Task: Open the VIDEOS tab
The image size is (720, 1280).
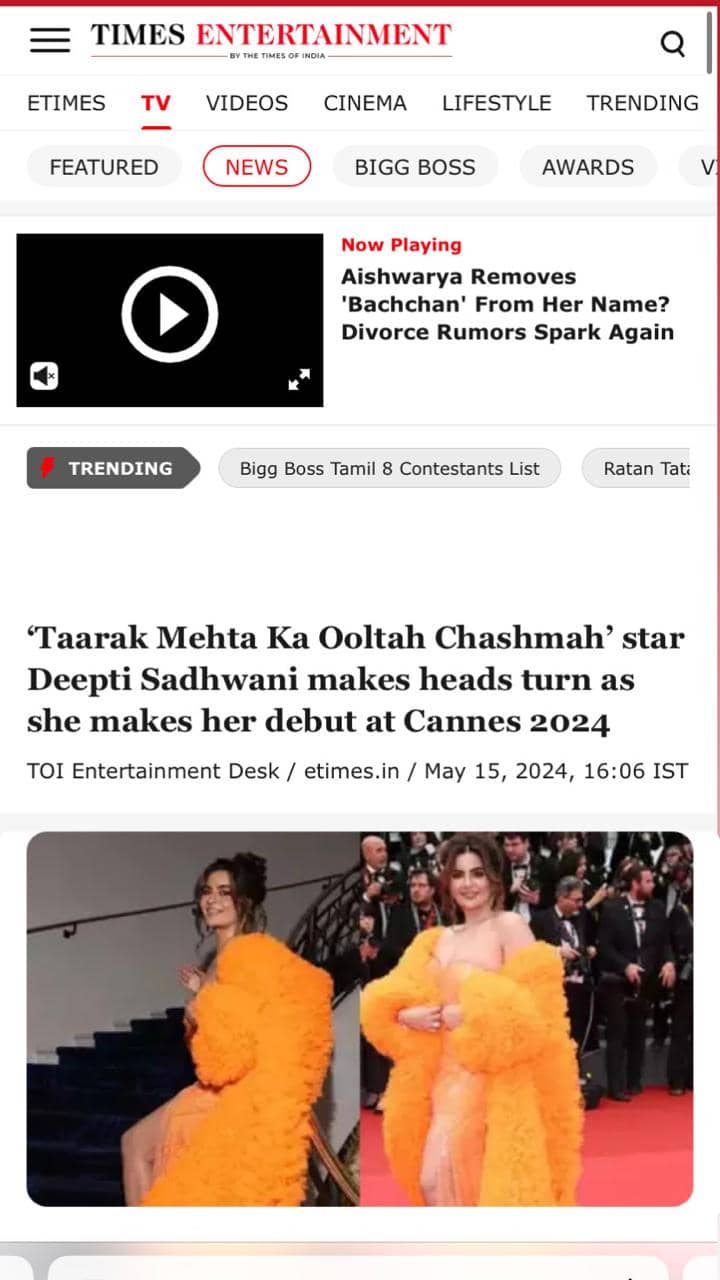Action: [x=247, y=103]
